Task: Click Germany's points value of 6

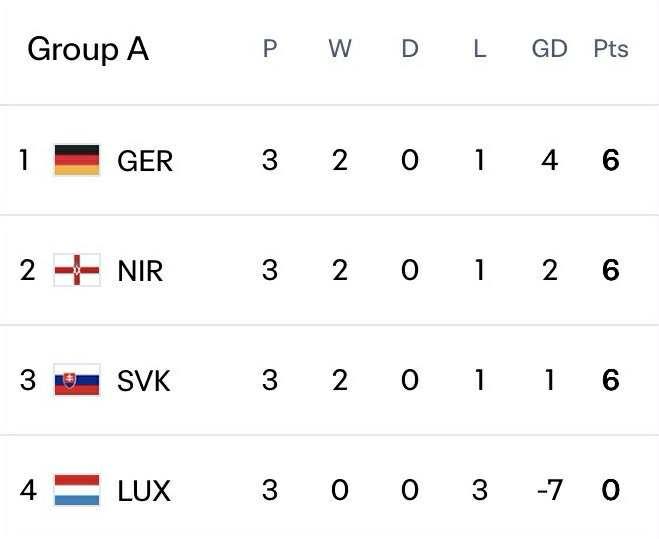Action: click(611, 160)
